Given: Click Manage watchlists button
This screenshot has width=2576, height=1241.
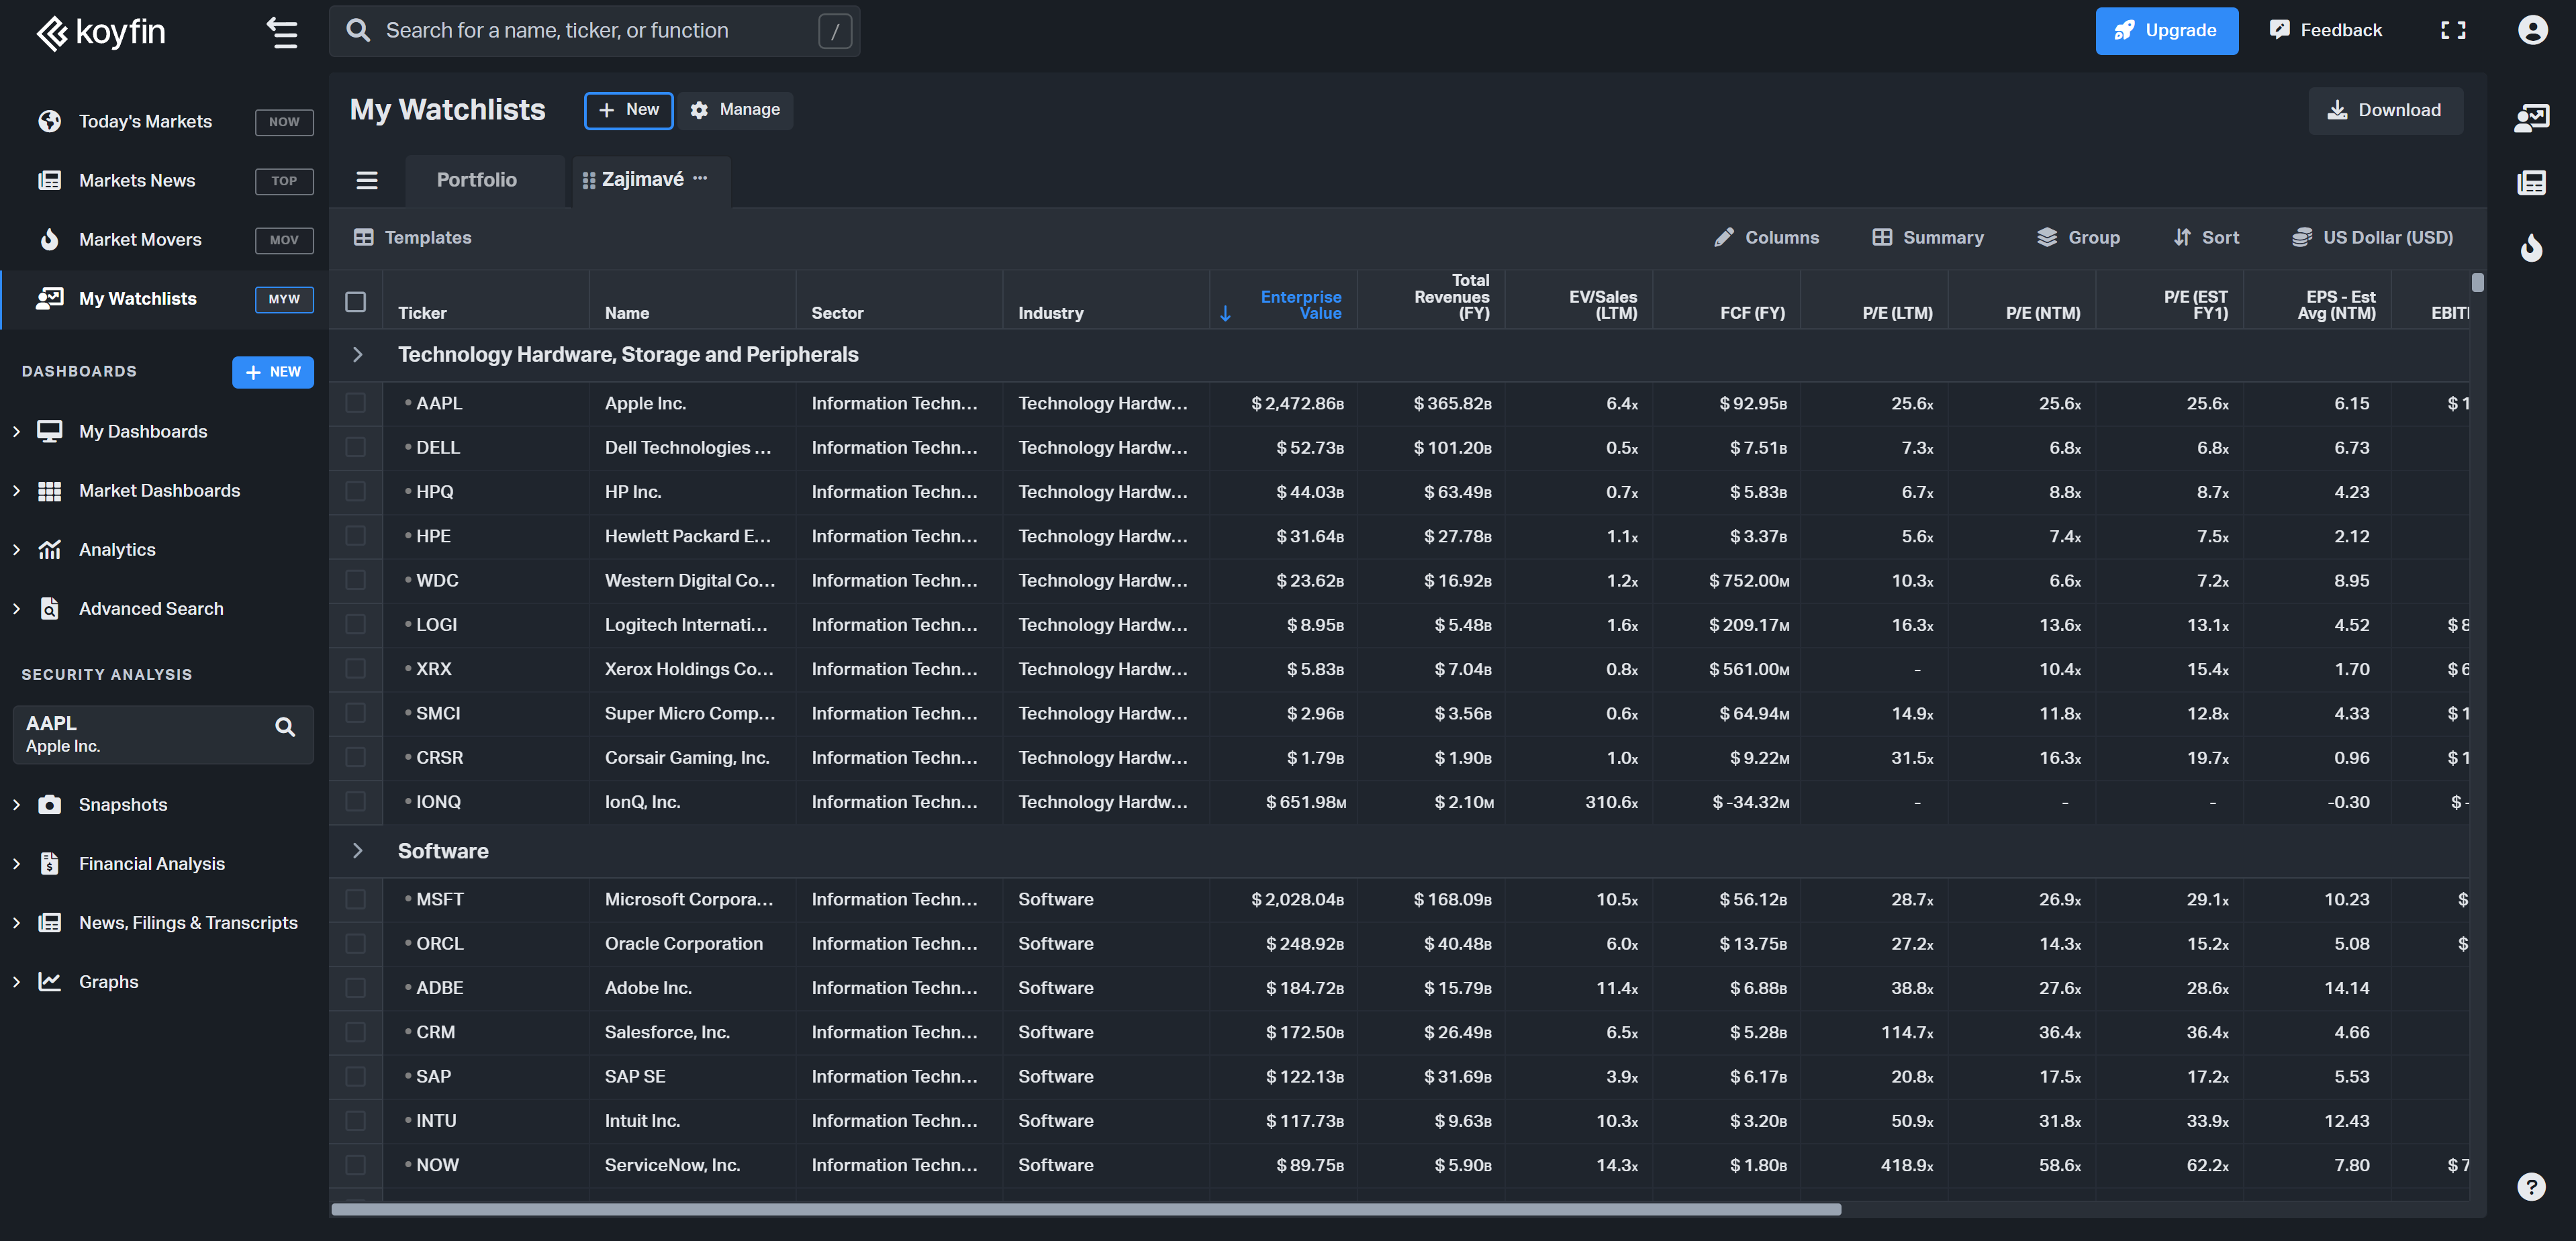Looking at the screenshot, I should click(735, 110).
